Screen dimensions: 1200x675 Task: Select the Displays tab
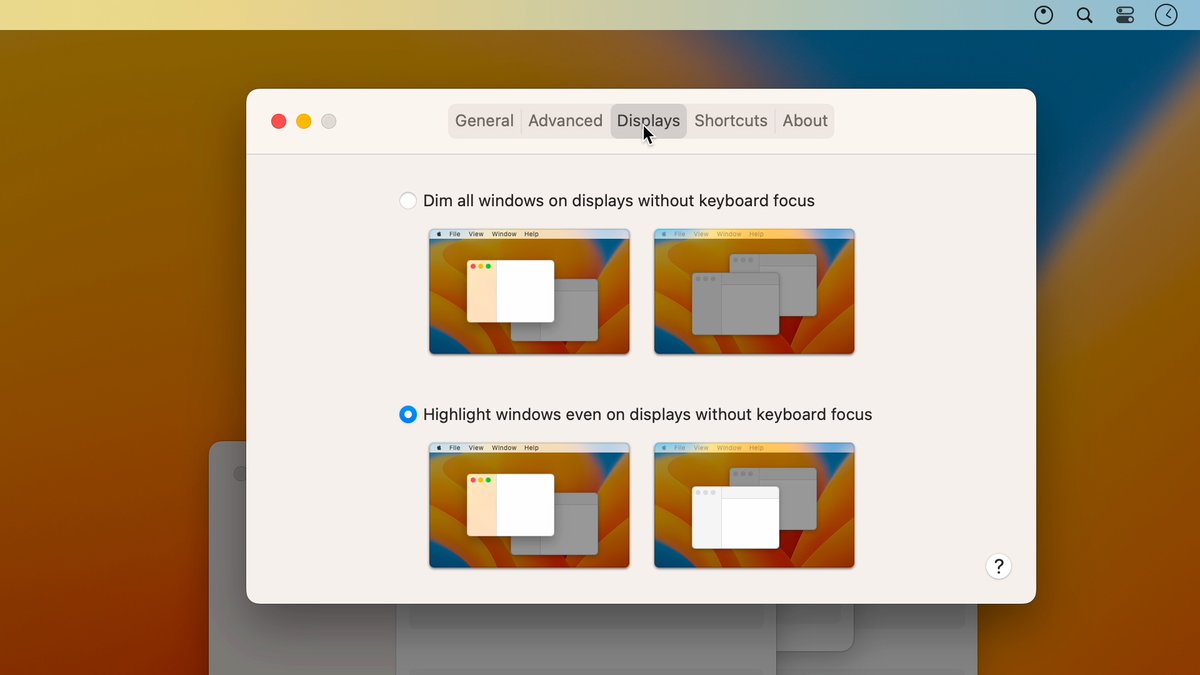tap(648, 121)
